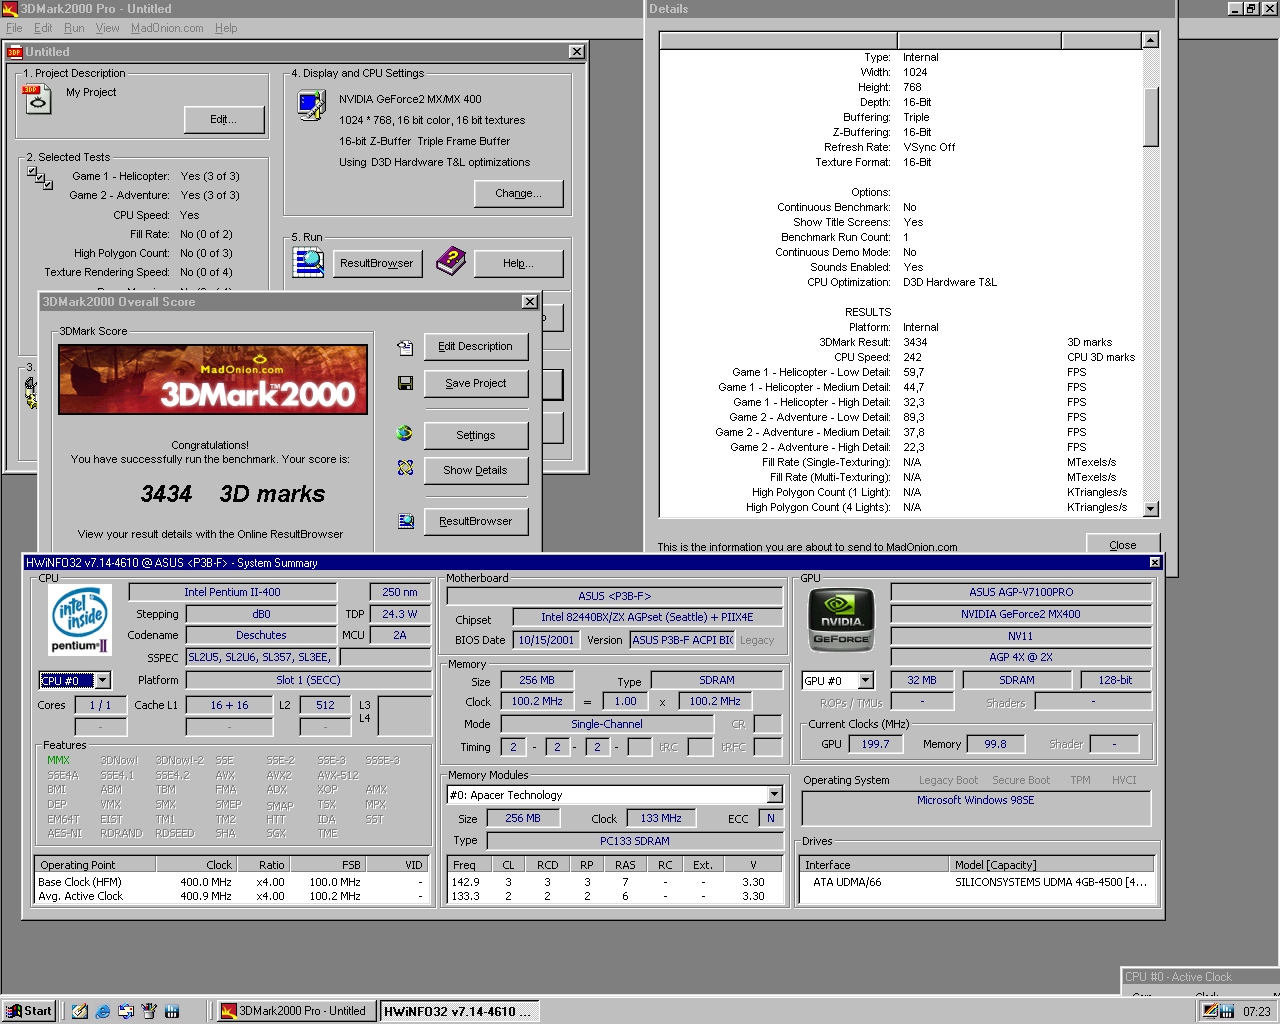
Task: Click the ASUS <P3B-F> motherboard field
Action: coord(614,596)
